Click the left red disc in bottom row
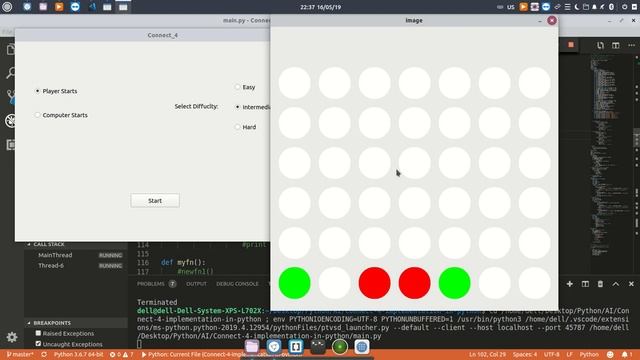 click(374, 283)
